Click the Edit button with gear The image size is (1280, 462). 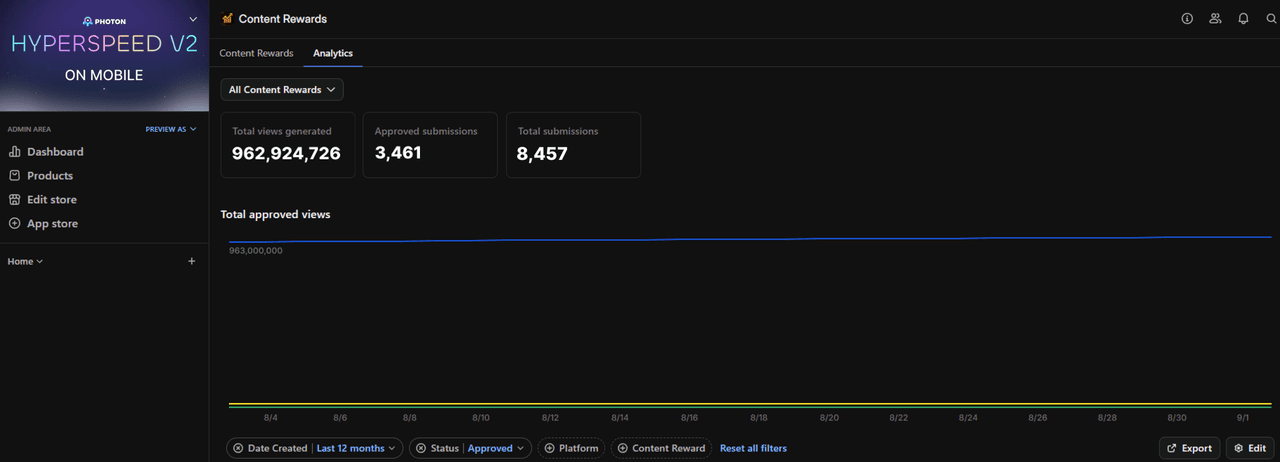[1251, 448]
